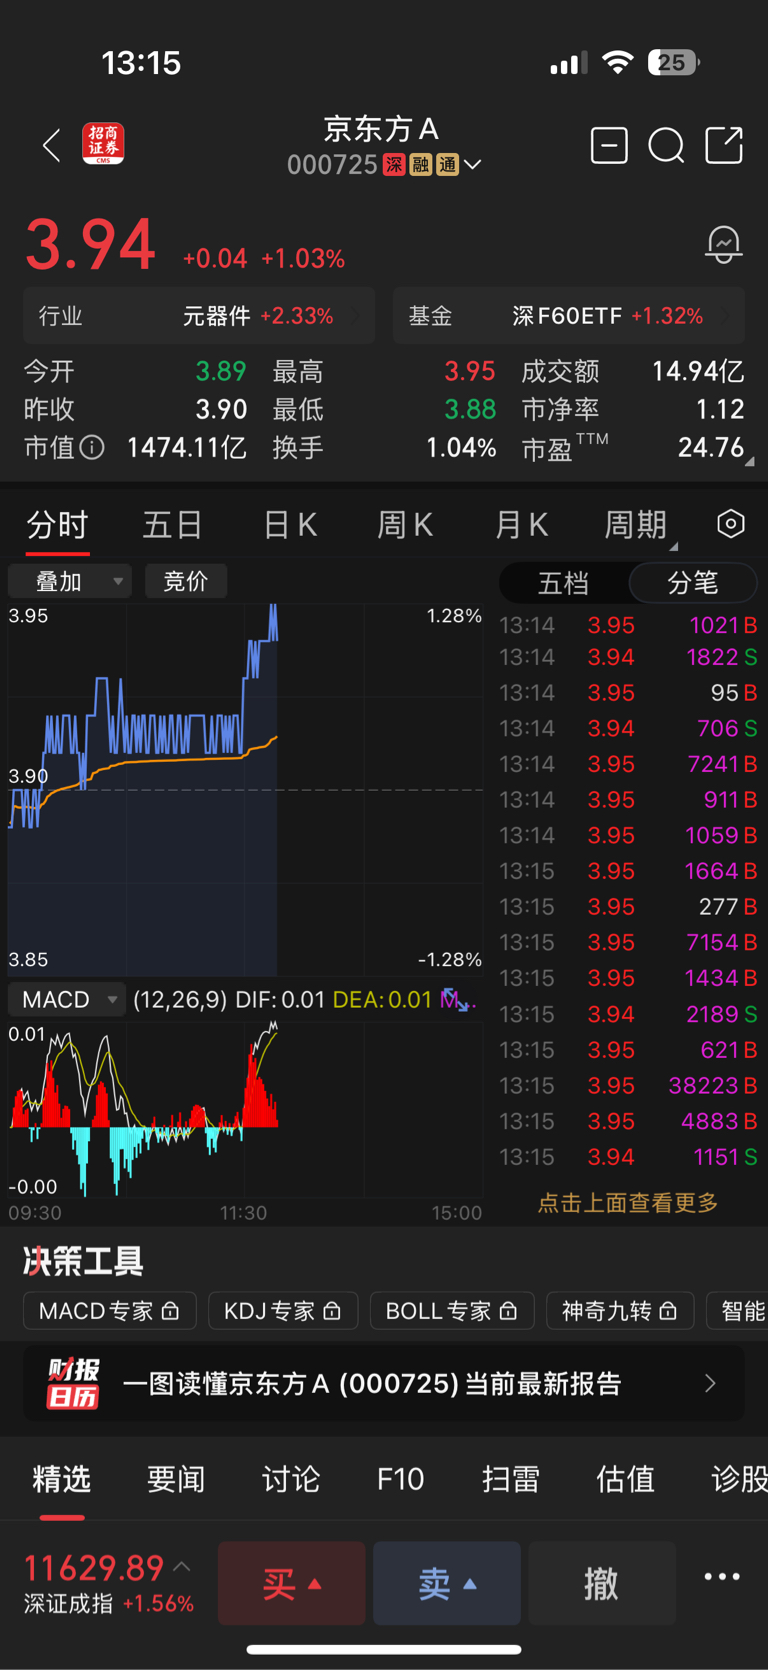Viewport: 768px width, 1670px height.
Task: Tap the 深 market tag badge
Action: [x=394, y=164]
